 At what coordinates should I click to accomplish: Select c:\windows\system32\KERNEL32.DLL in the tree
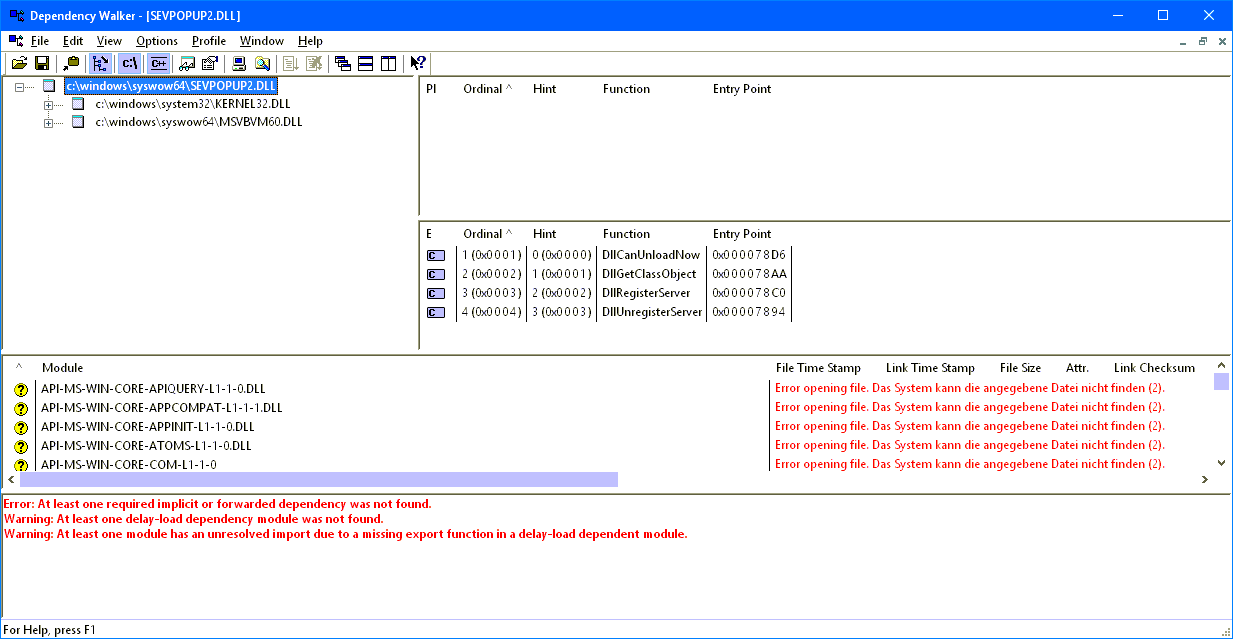193,104
